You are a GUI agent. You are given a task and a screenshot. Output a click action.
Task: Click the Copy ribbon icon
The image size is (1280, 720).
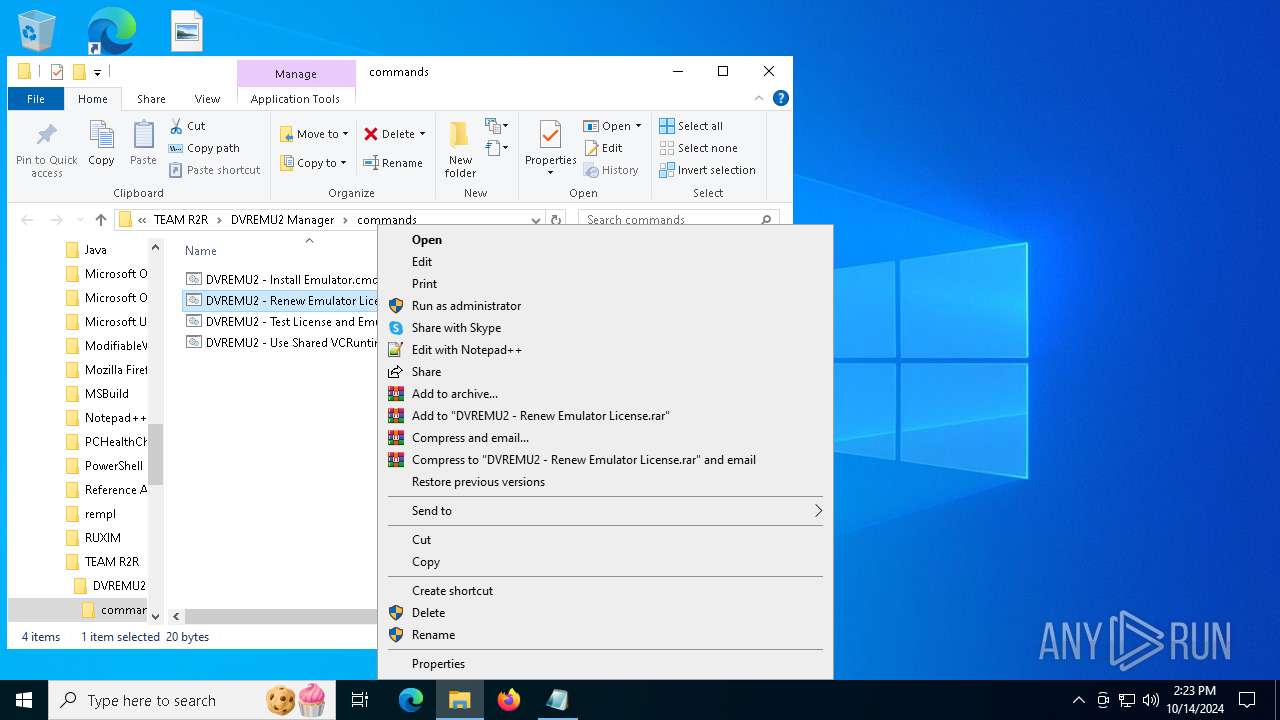point(101,135)
